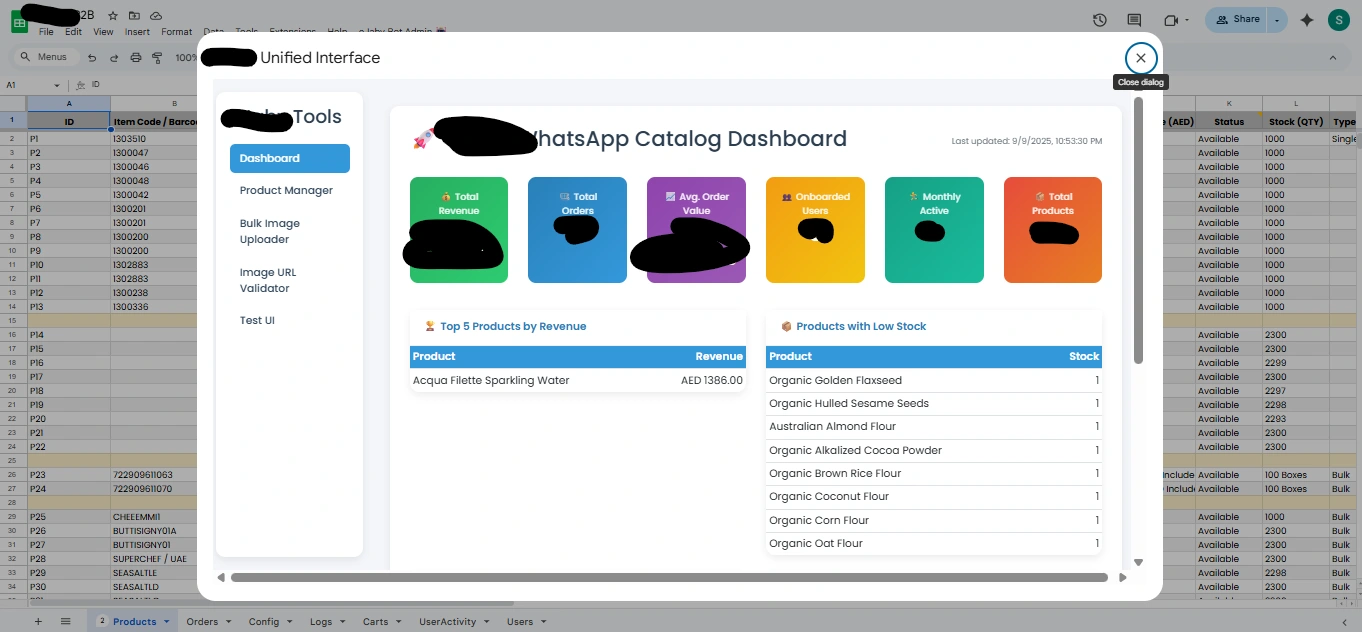The height and width of the screenshot is (632, 1362).
Task: Open the zoom level dropdown
Action: [188, 57]
